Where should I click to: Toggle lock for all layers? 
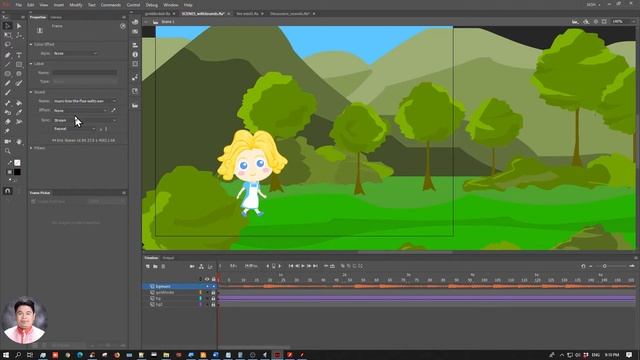click(213, 279)
